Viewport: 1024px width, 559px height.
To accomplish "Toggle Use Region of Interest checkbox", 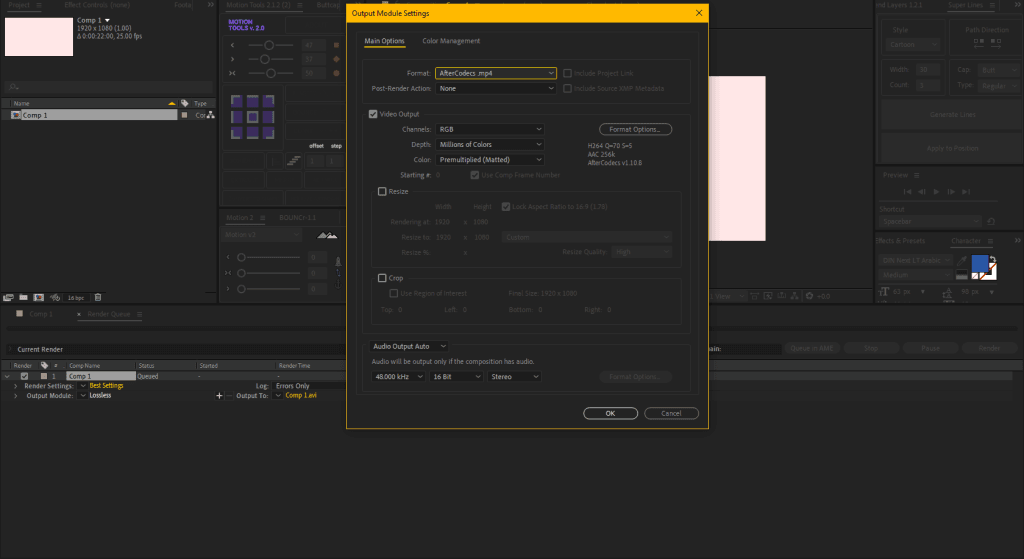I will pos(394,293).
